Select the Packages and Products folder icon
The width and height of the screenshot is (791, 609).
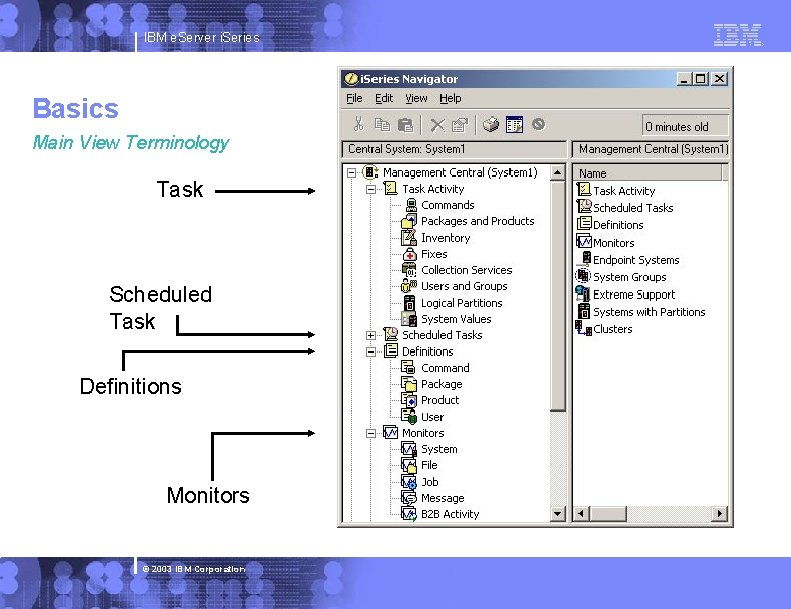tap(409, 221)
